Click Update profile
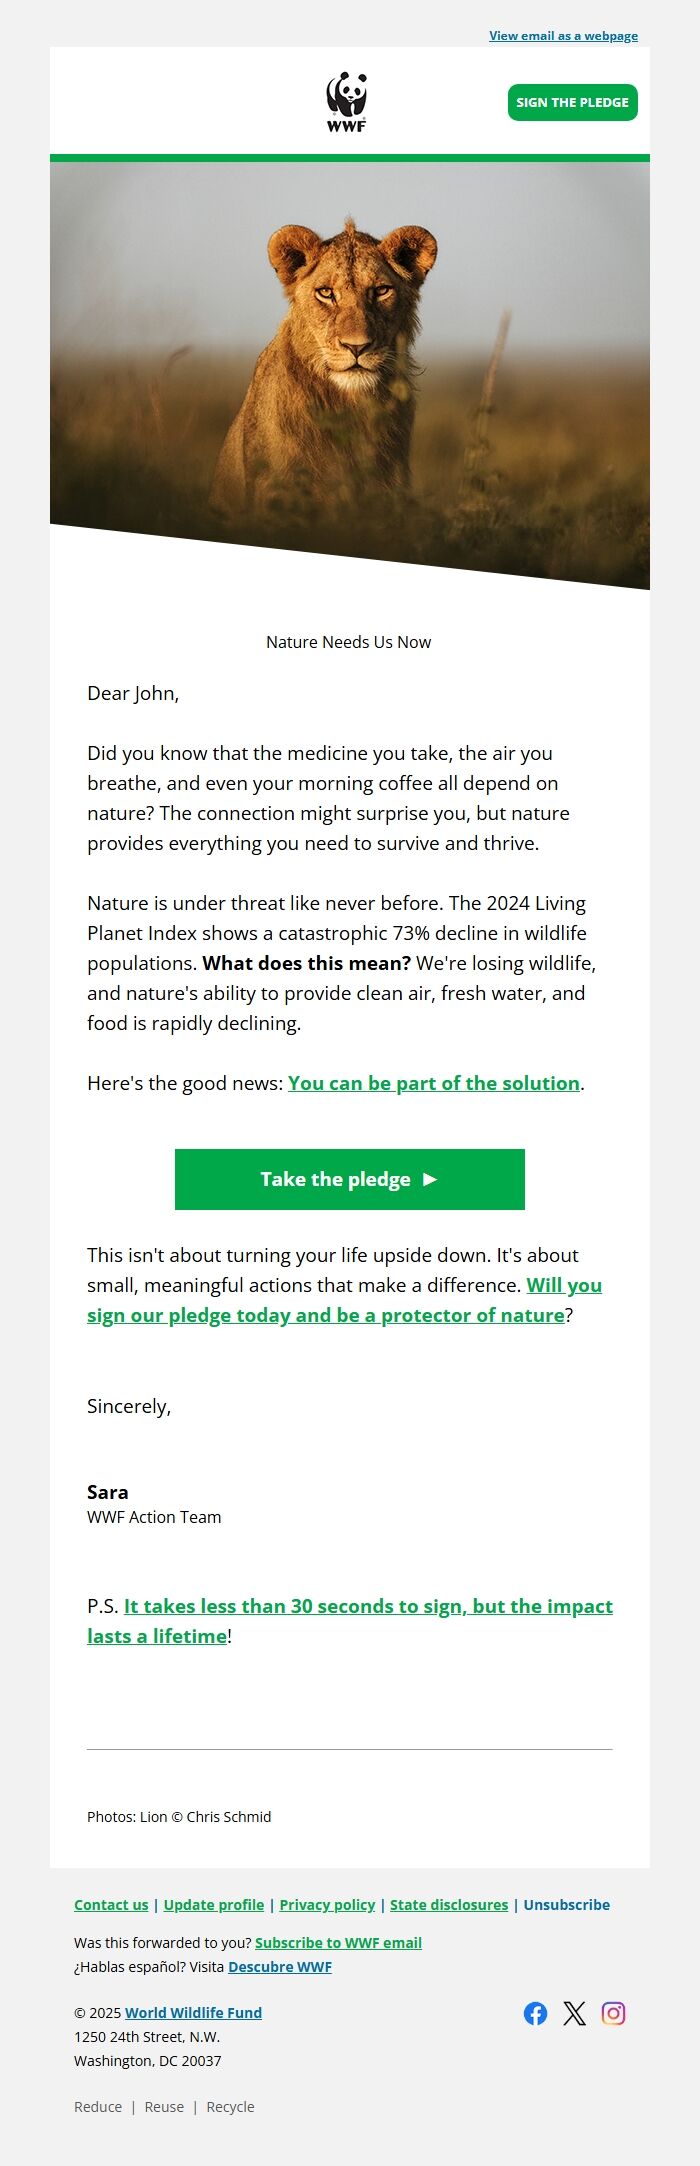Viewport: 700px width, 2166px height. coord(214,1905)
